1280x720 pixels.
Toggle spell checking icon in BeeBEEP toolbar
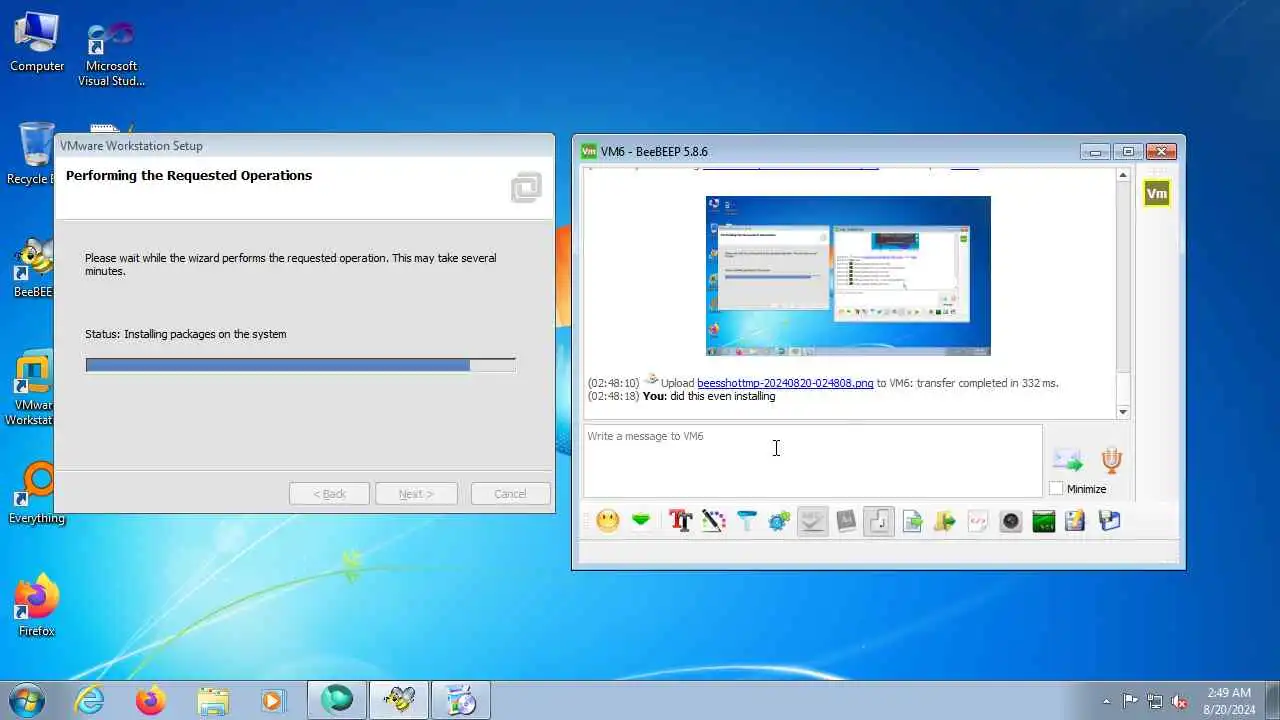[813, 521]
